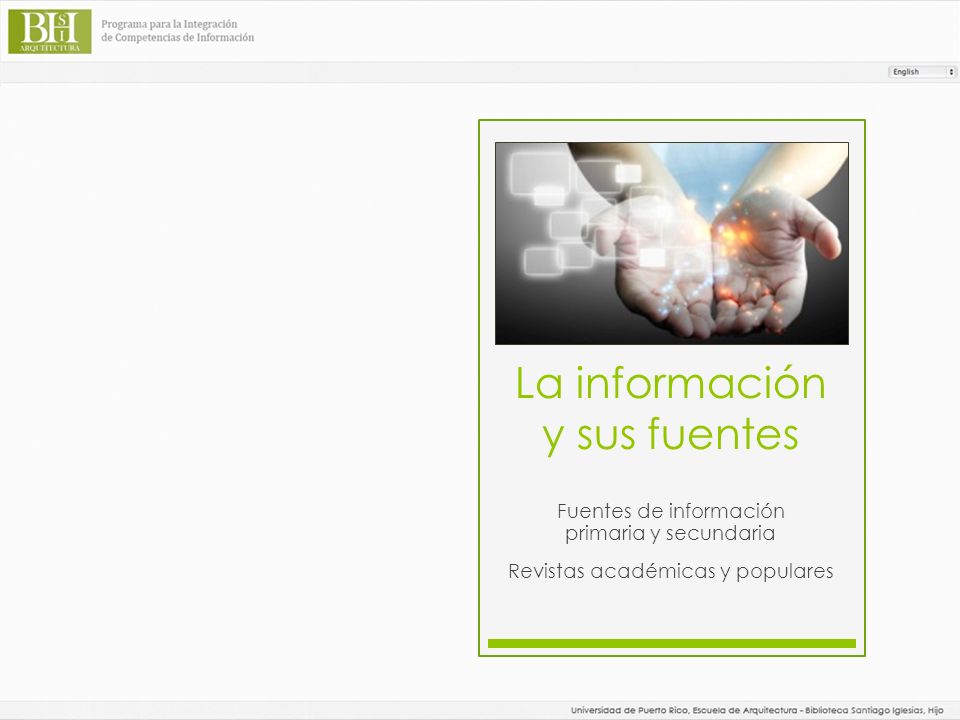Select 'Fuentes de información' subtitle line
Screen dimensions: 960x720
click(670, 511)
